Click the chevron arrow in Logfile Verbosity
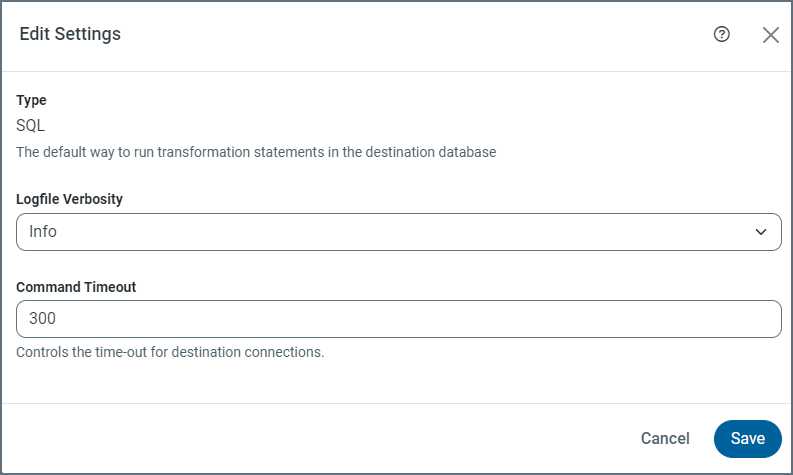793x475 pixels. [761, 232]
